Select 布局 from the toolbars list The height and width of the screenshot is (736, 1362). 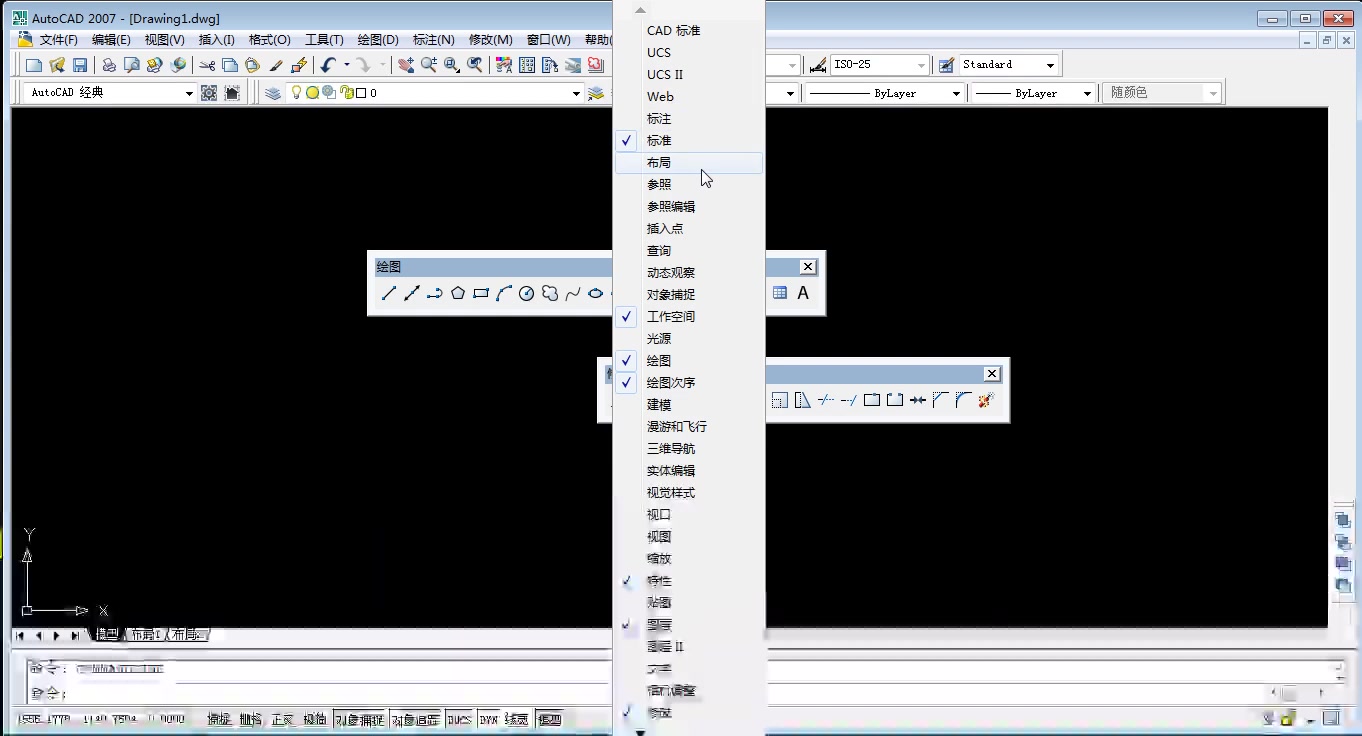[x=658, y=161]
